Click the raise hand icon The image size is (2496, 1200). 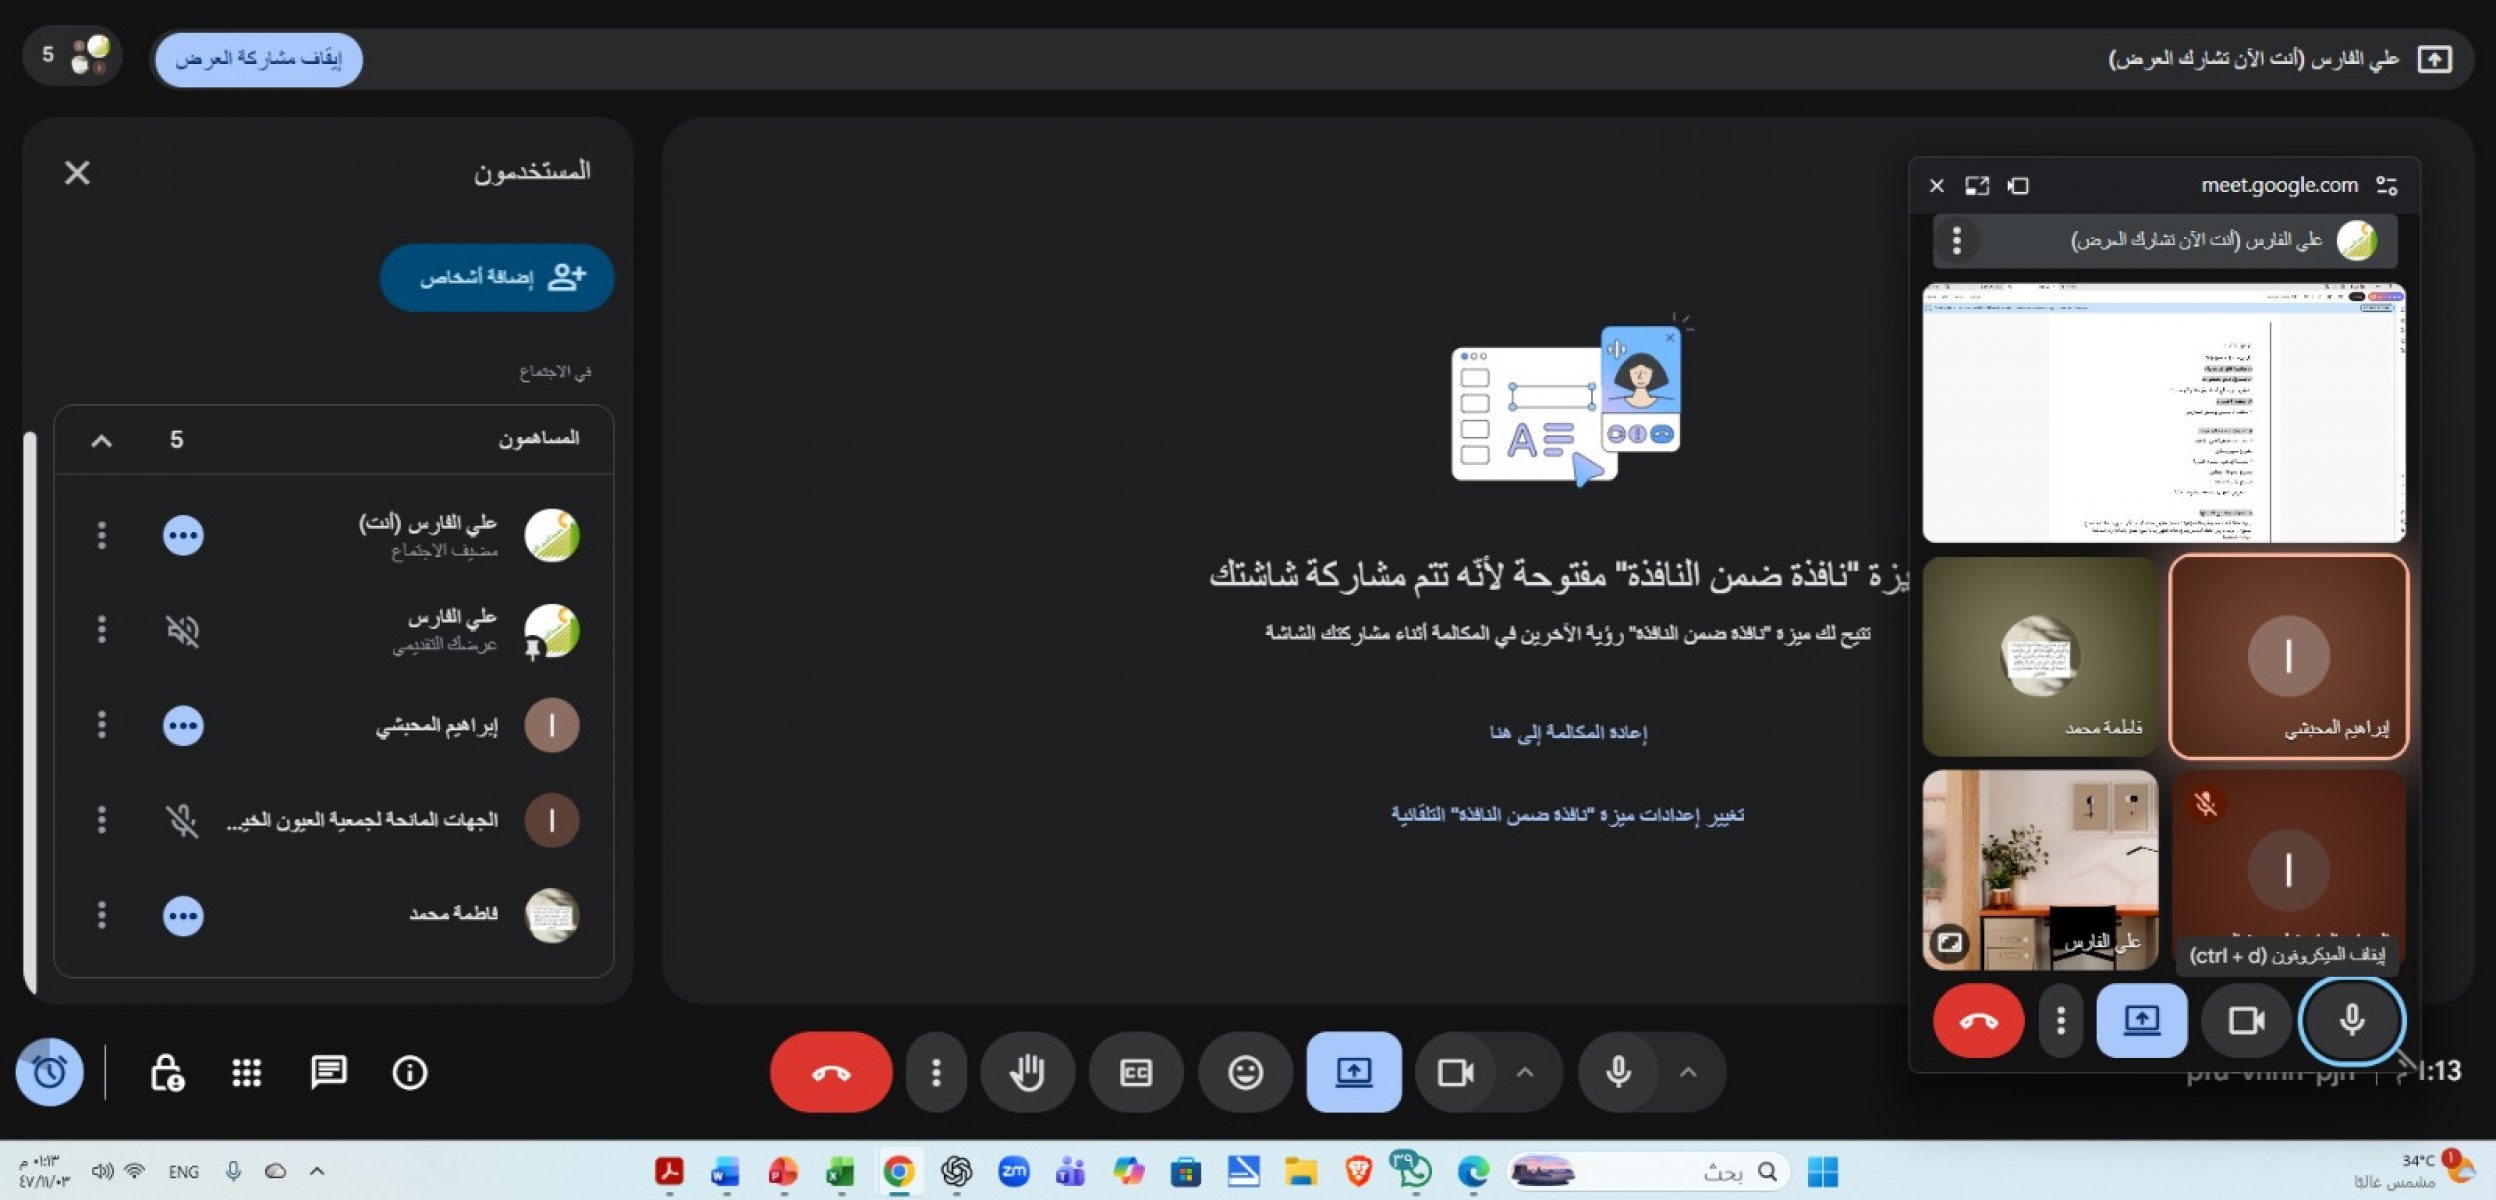pyautogui.click(x=1027, y=1073)
